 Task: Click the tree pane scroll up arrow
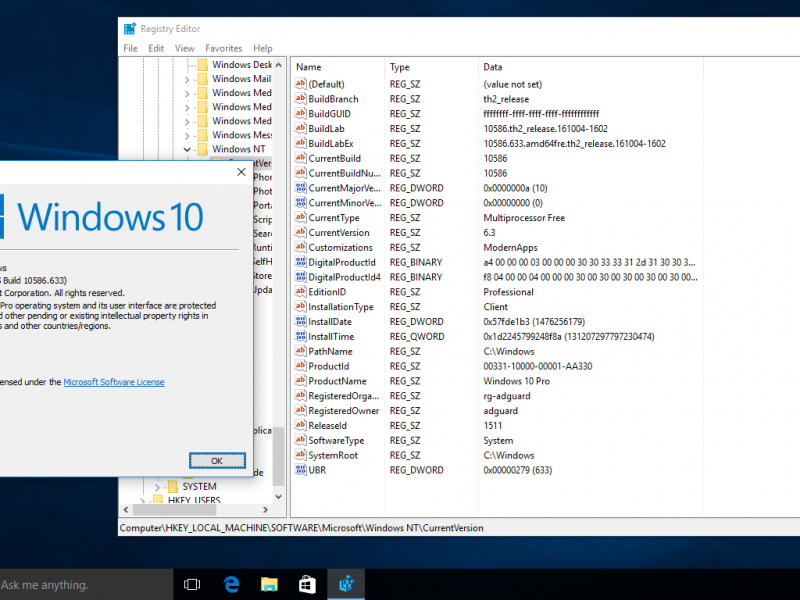pos(279,65)
